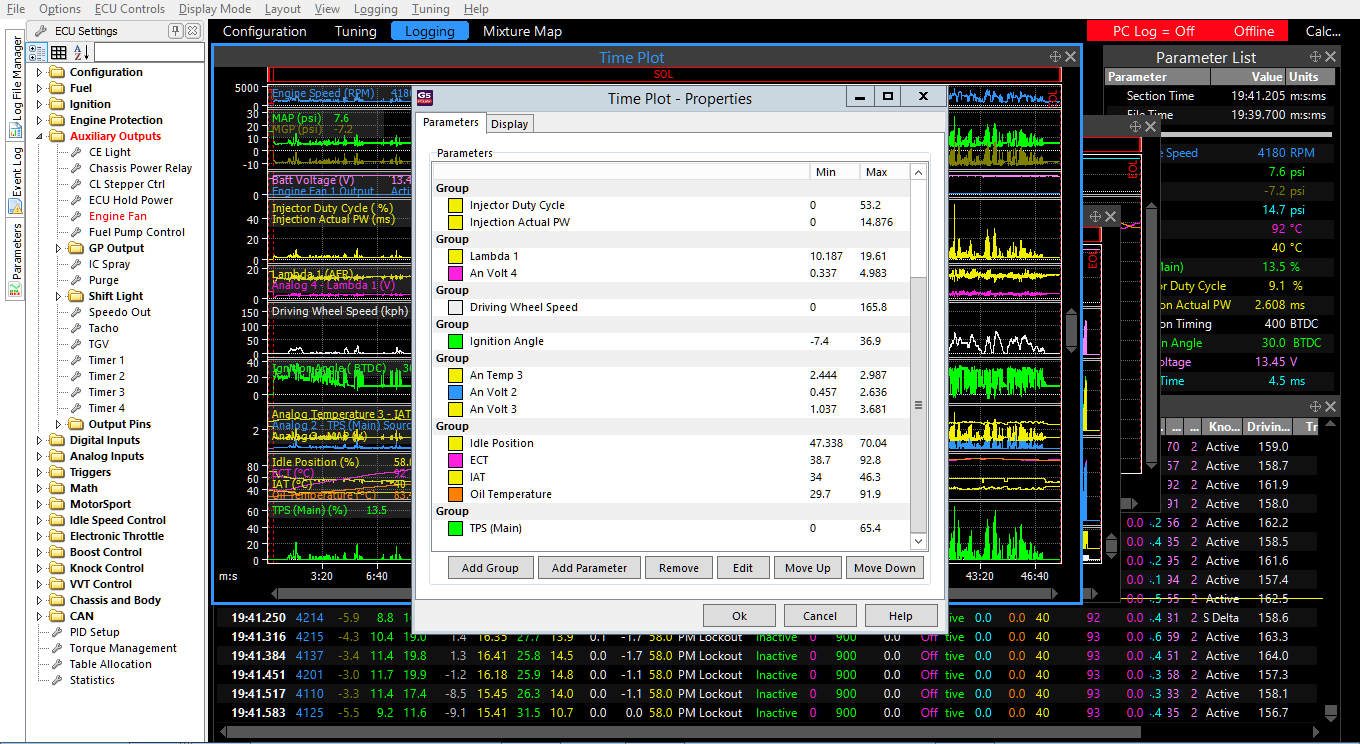The width and height of the screenshot is (1360, 744).
Task: Click the Edit button
Action: tap(743, 568)
